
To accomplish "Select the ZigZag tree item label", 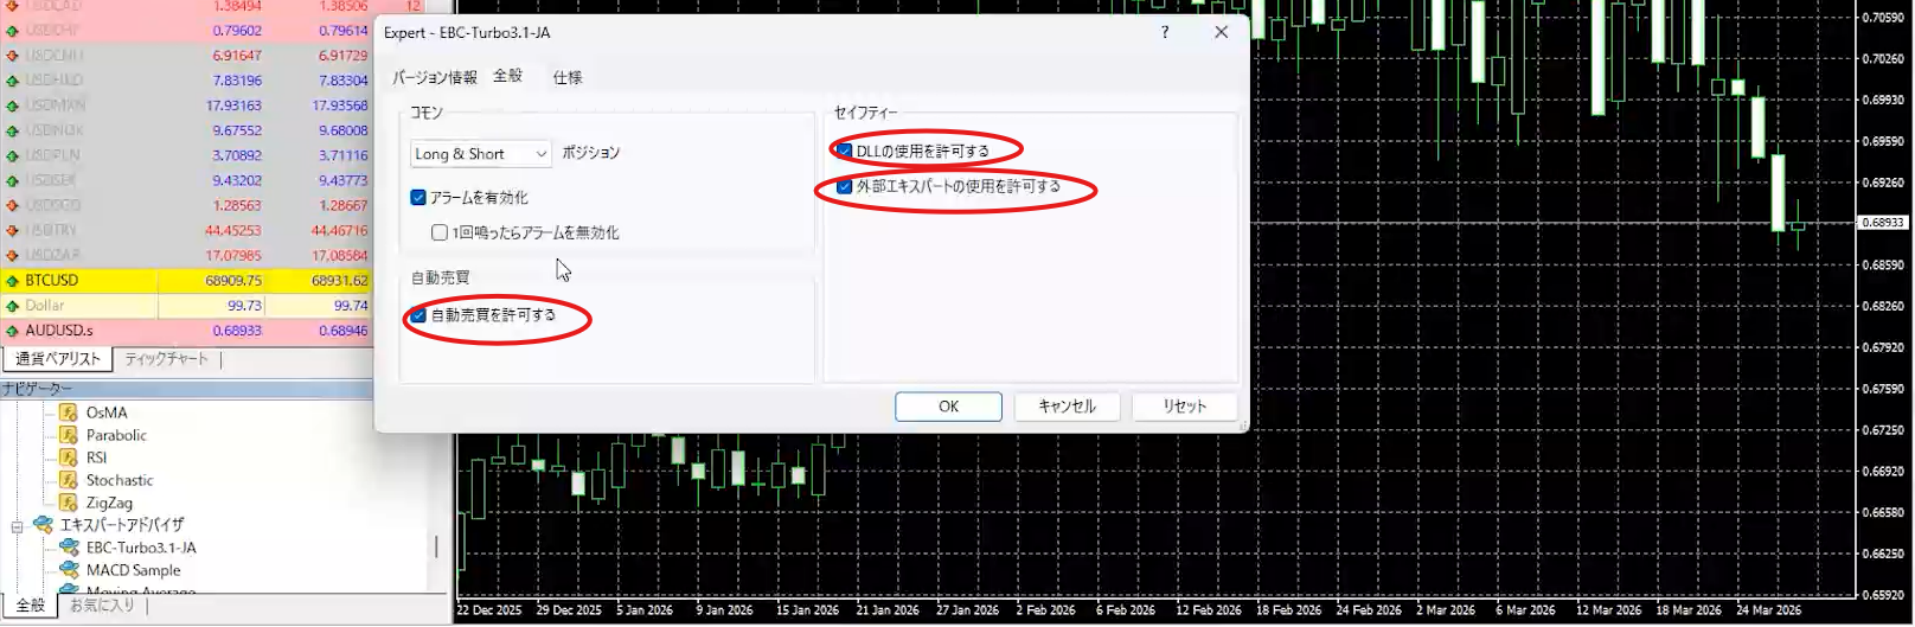I will tap(109, 502).
